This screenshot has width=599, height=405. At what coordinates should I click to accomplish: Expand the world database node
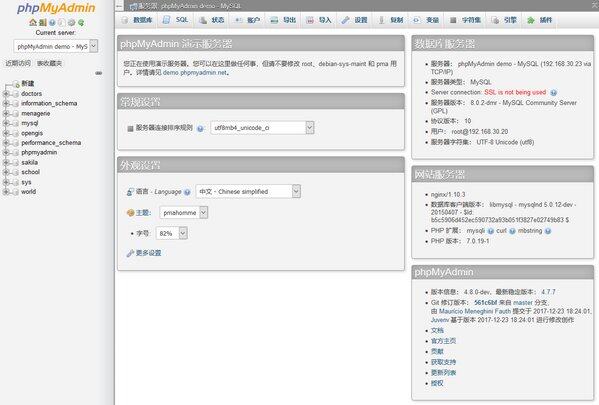[6, 192]
